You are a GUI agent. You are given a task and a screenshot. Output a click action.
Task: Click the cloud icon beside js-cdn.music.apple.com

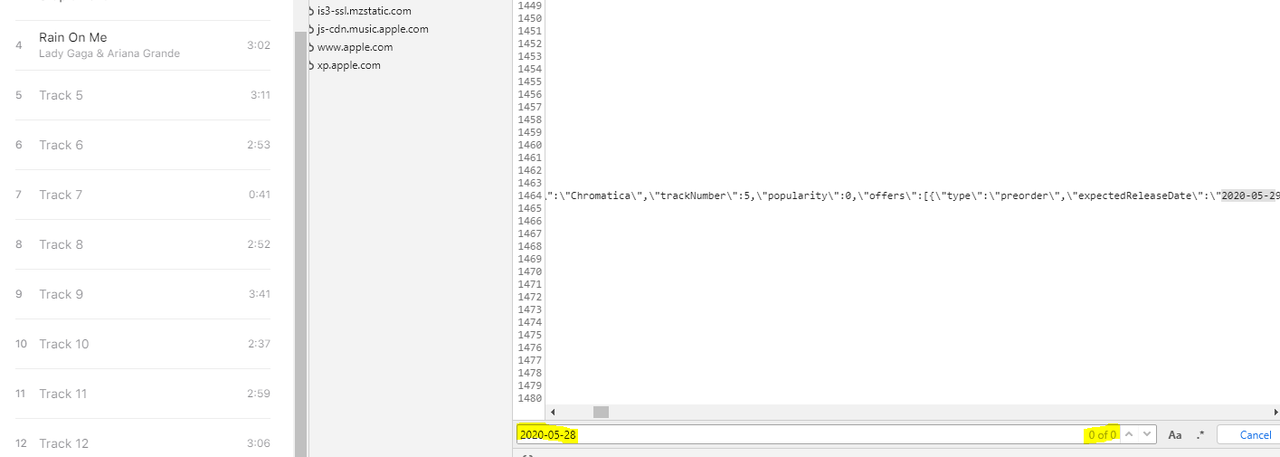(311, 29)
